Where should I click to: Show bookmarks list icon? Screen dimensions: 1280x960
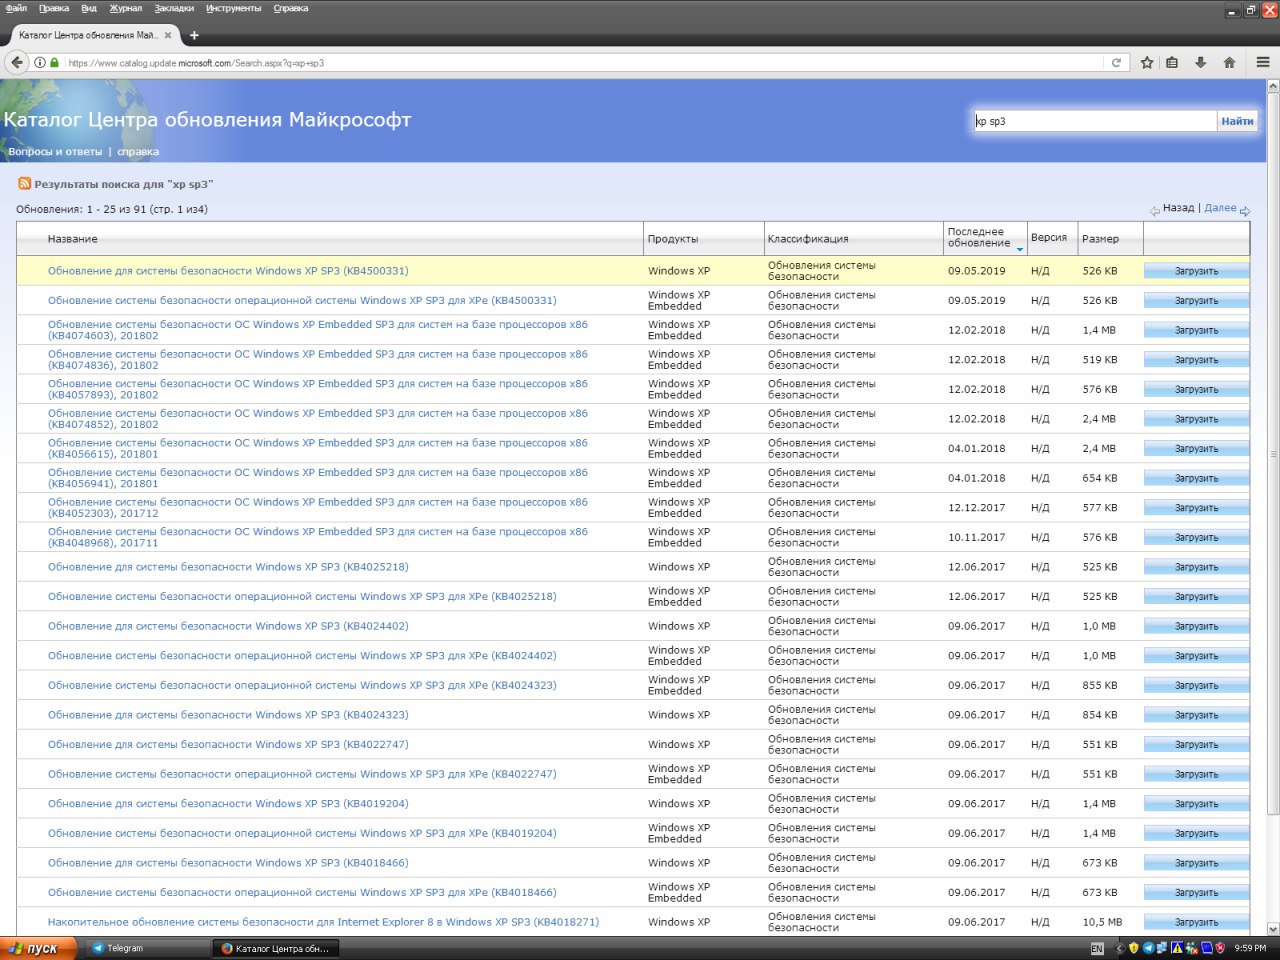coord(1172,62)
